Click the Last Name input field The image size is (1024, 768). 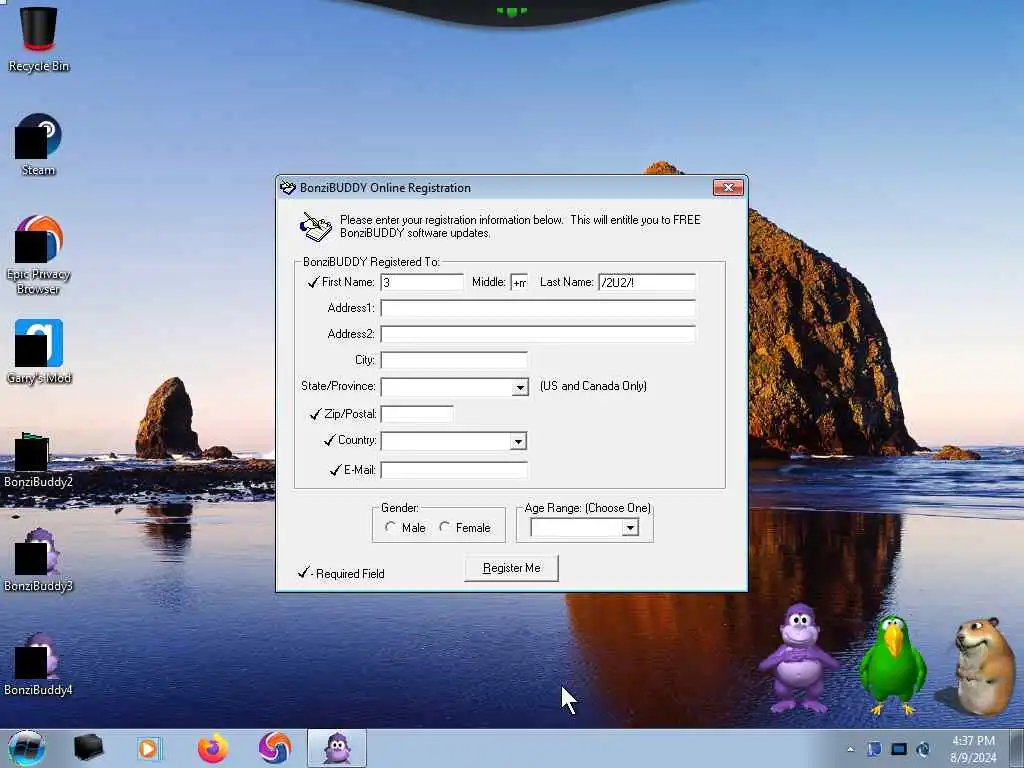[x=647, y=282]
